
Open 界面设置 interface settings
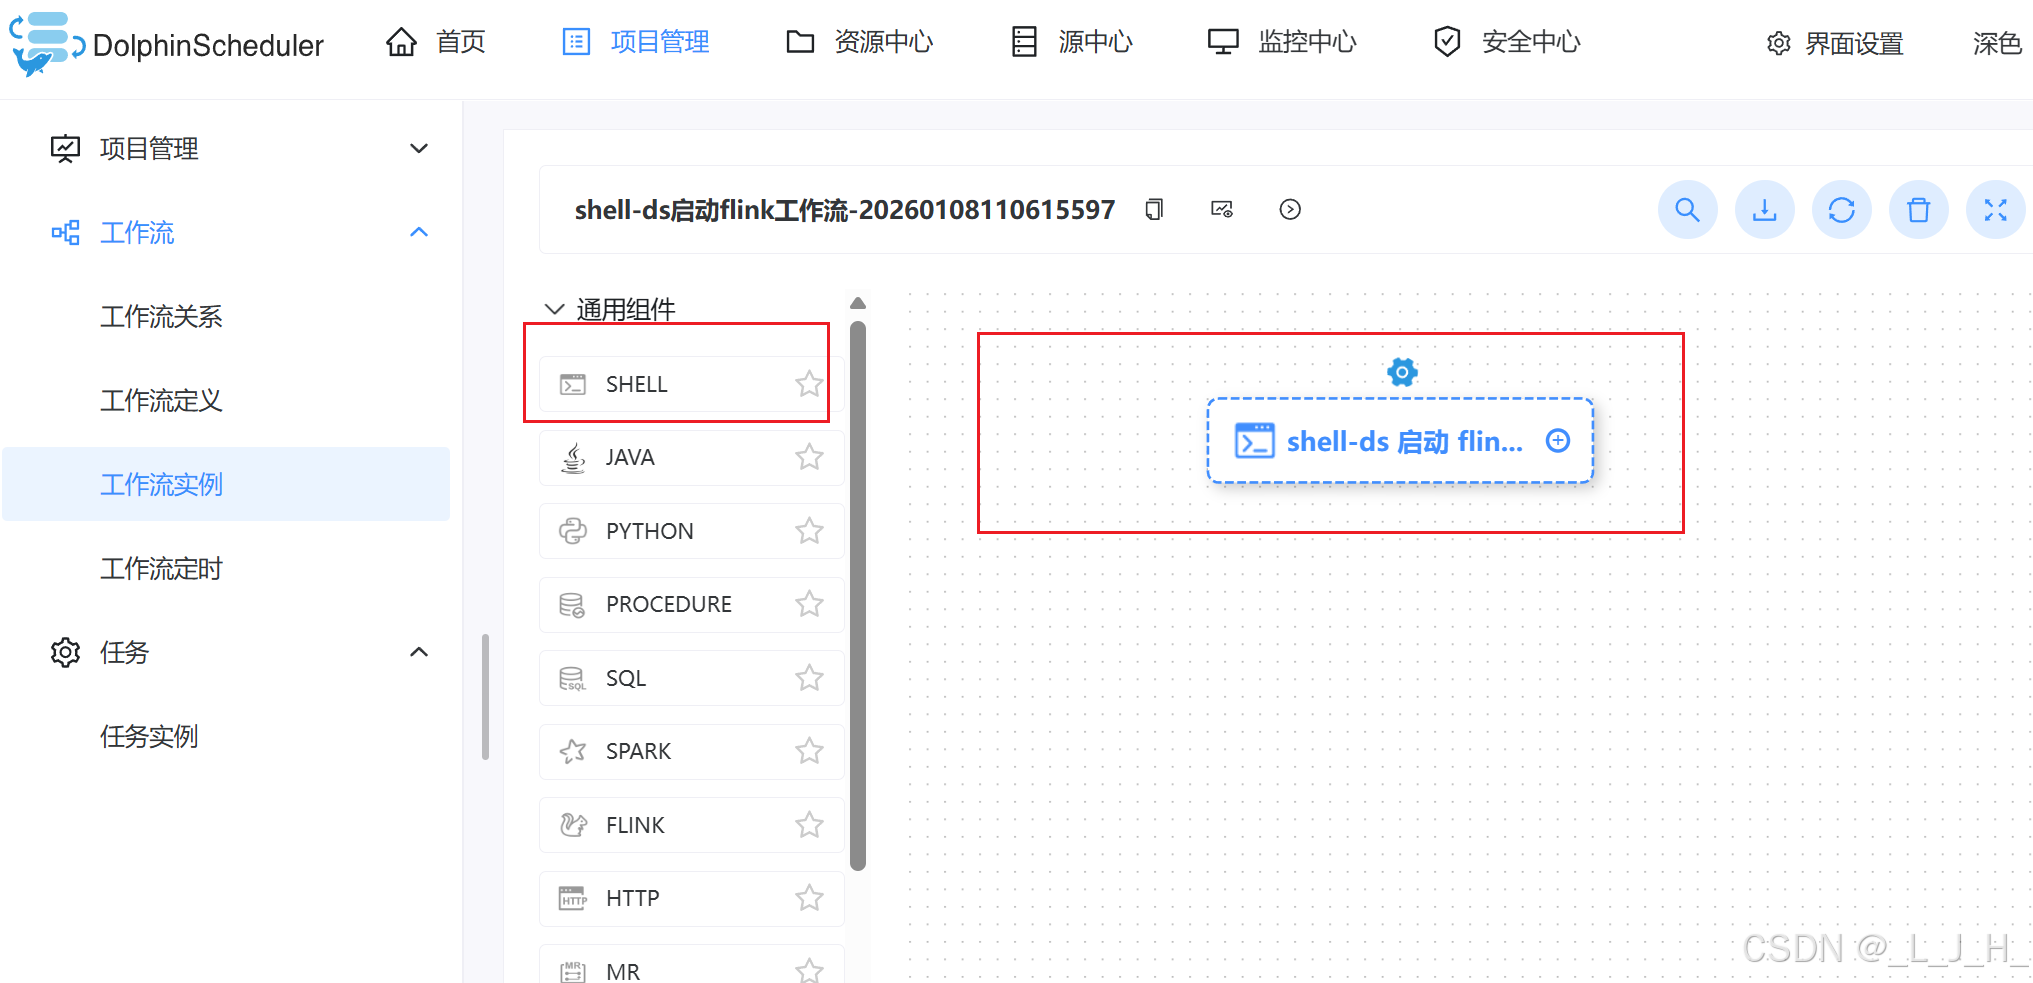(1835, 44)
